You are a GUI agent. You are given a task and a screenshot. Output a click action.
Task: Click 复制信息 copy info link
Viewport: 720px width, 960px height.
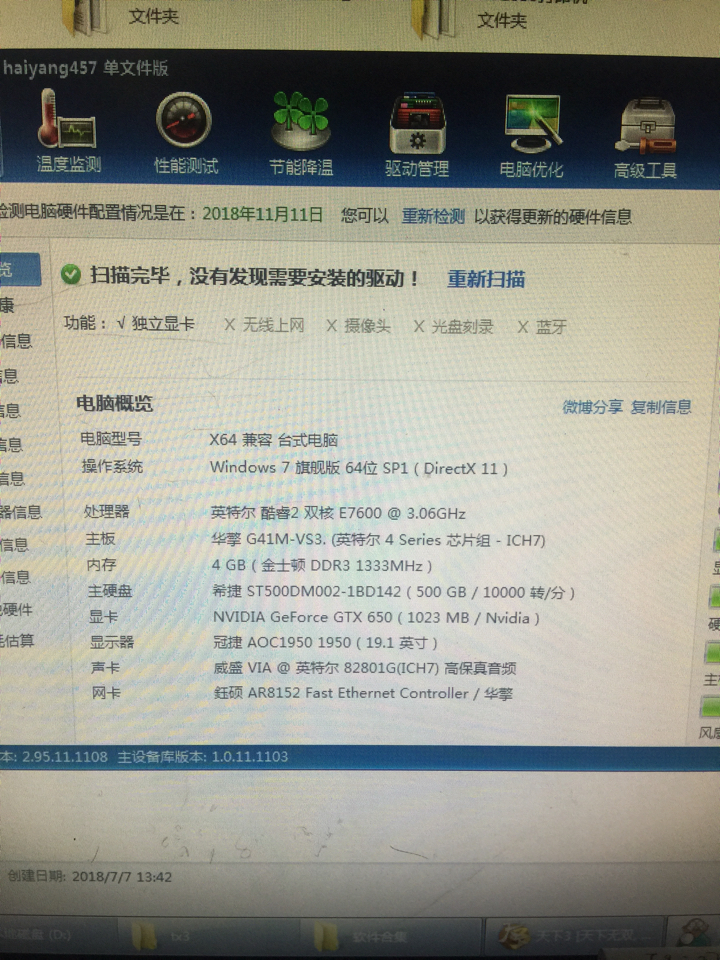tap(661, 407)
